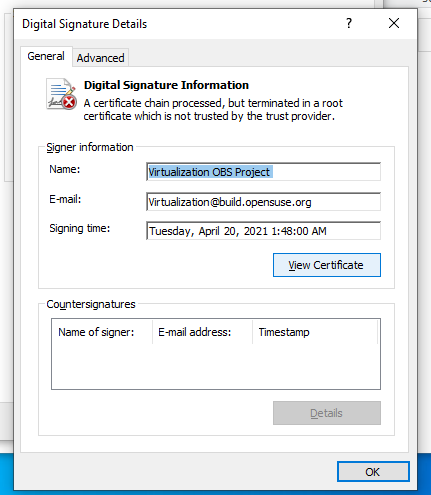Screen dimensions: 431x495
Task: Click the signer Name field
Action: pos(263,172)
